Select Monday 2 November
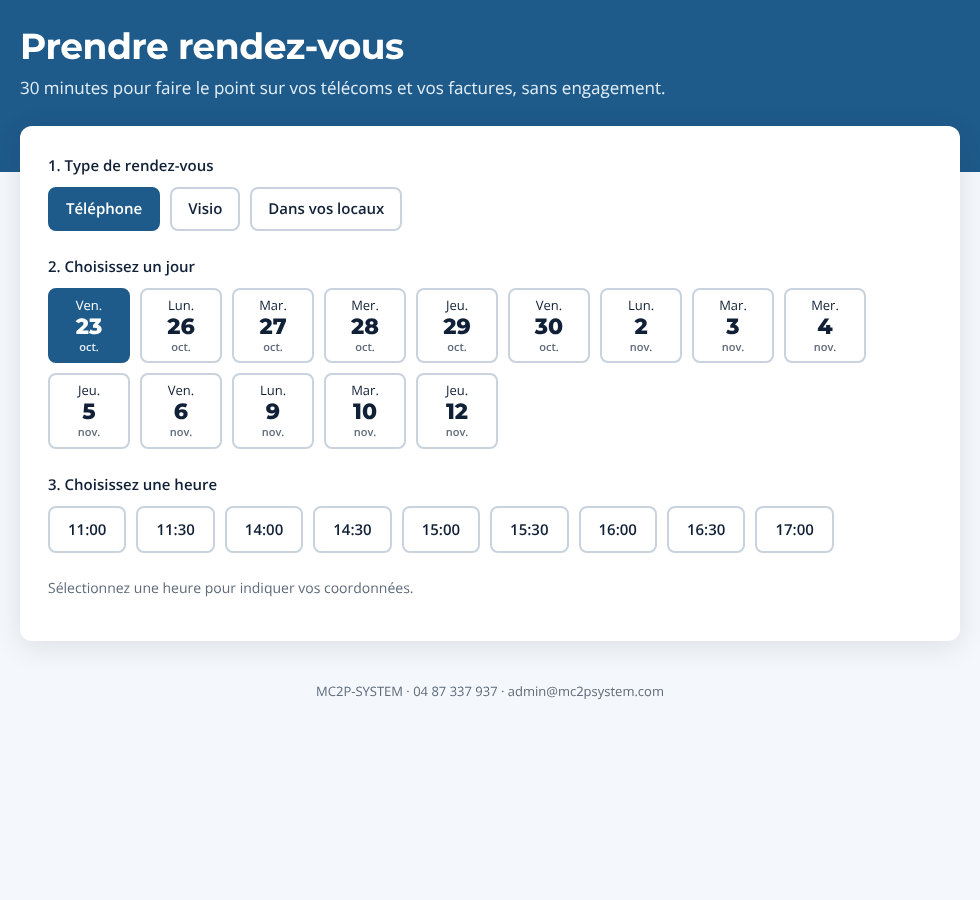This screenshot has width=980, height=900. [641, 326]
